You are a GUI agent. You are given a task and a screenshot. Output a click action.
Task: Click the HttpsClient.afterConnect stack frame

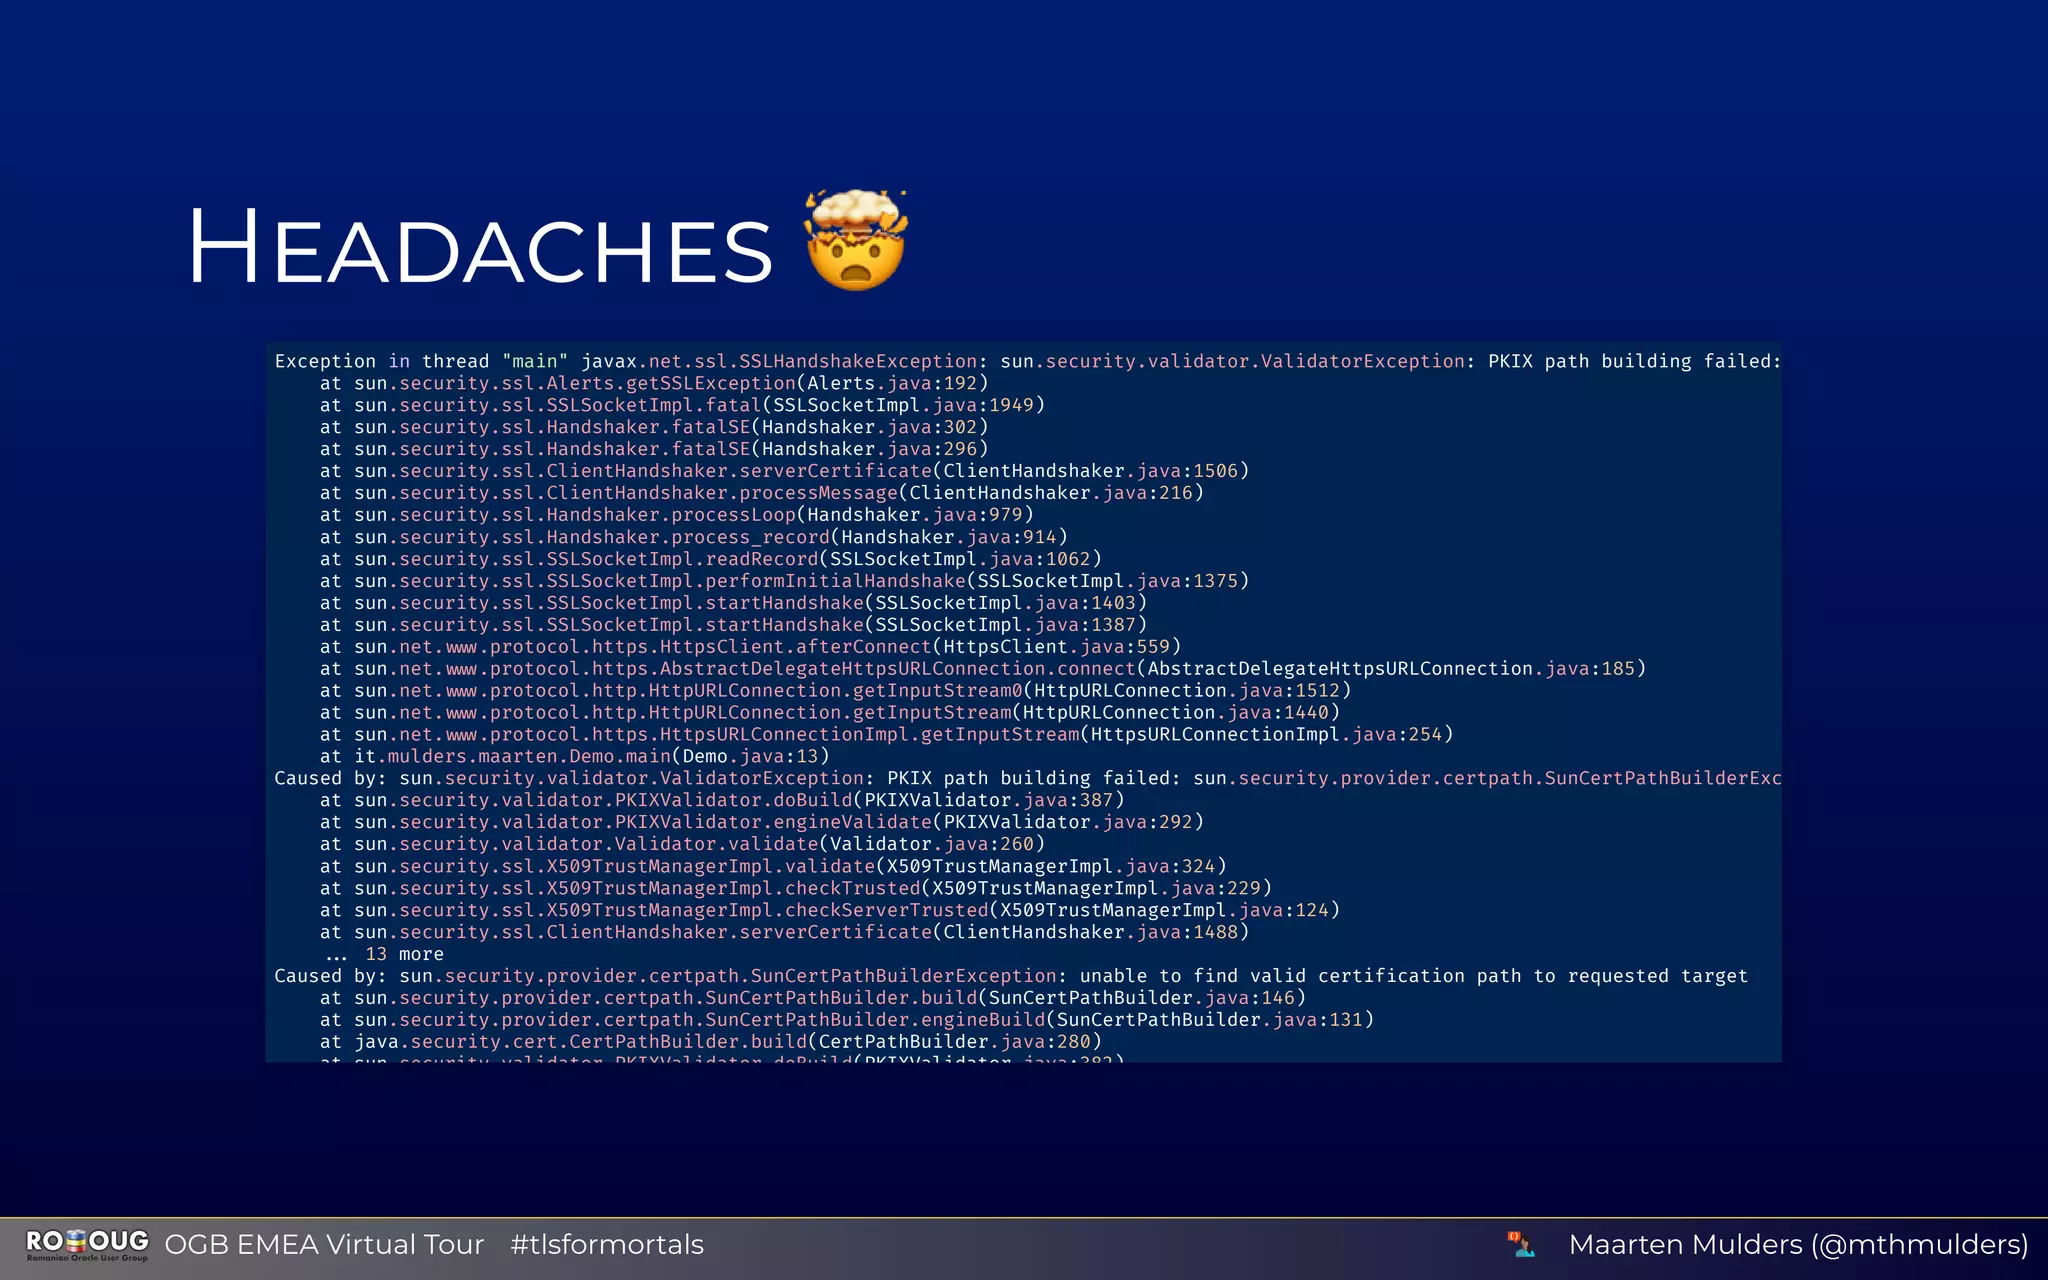pyautogui.click(x=750, y=647)
